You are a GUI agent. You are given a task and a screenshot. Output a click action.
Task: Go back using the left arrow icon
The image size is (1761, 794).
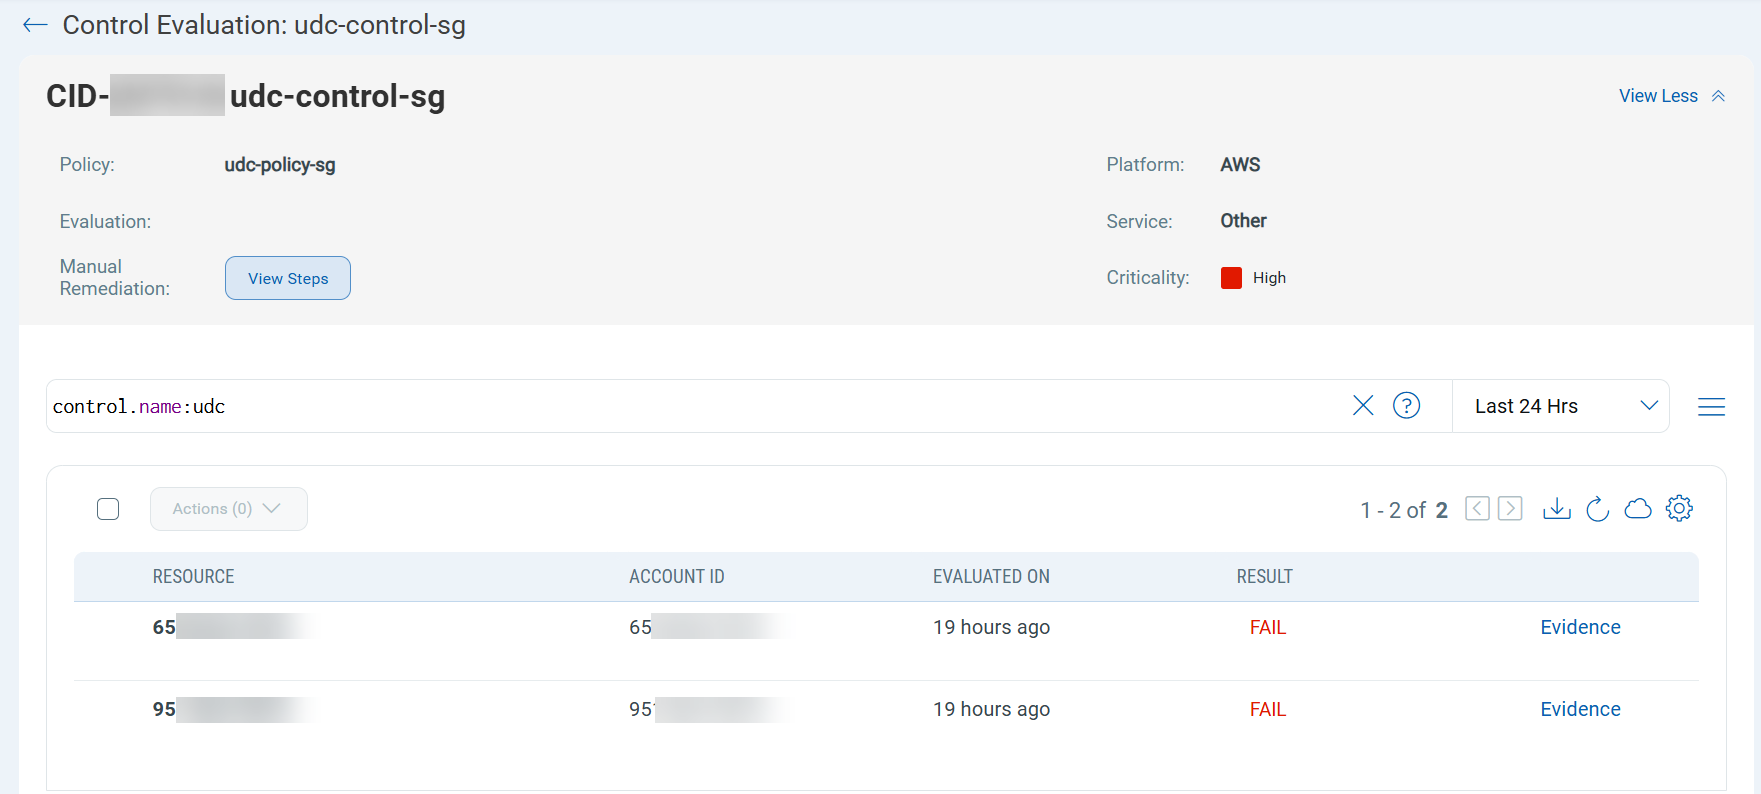tap(35, 25)
